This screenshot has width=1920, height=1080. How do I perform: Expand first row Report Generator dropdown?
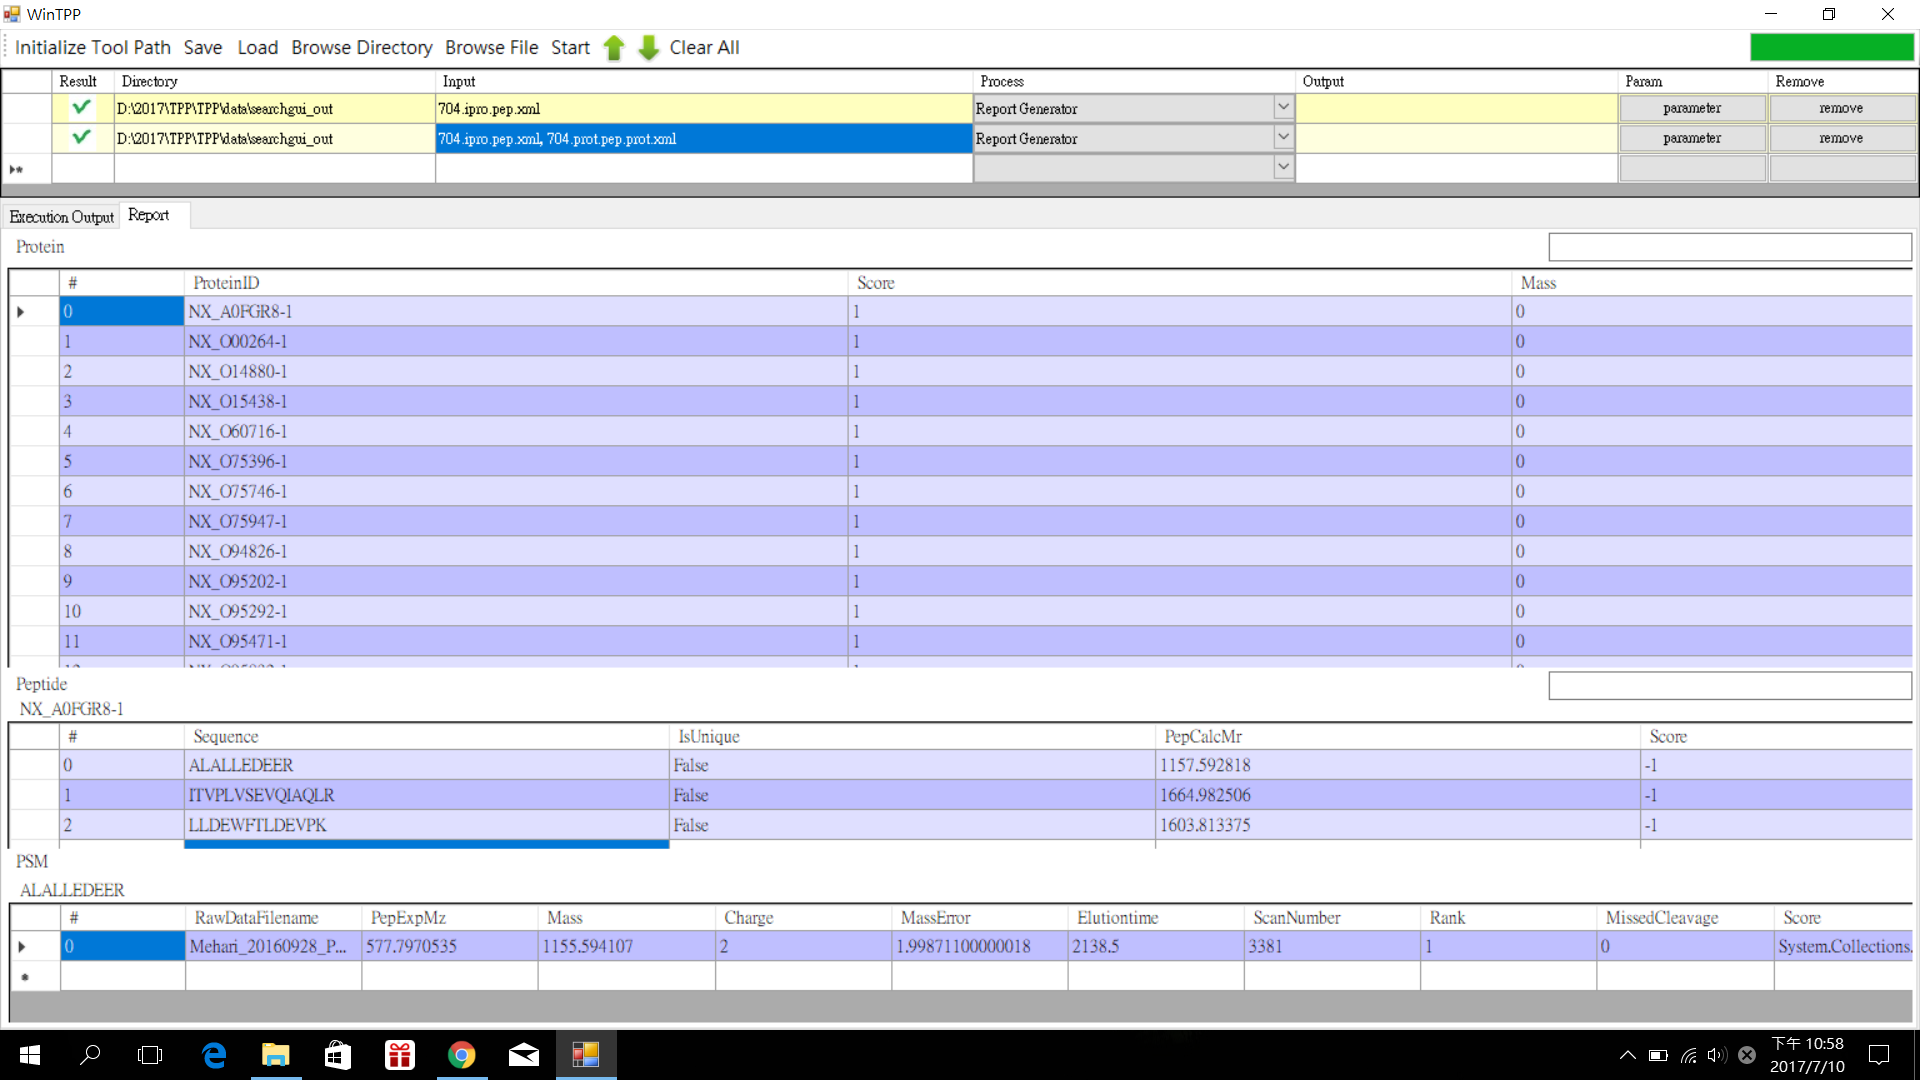click(1283, 108)
